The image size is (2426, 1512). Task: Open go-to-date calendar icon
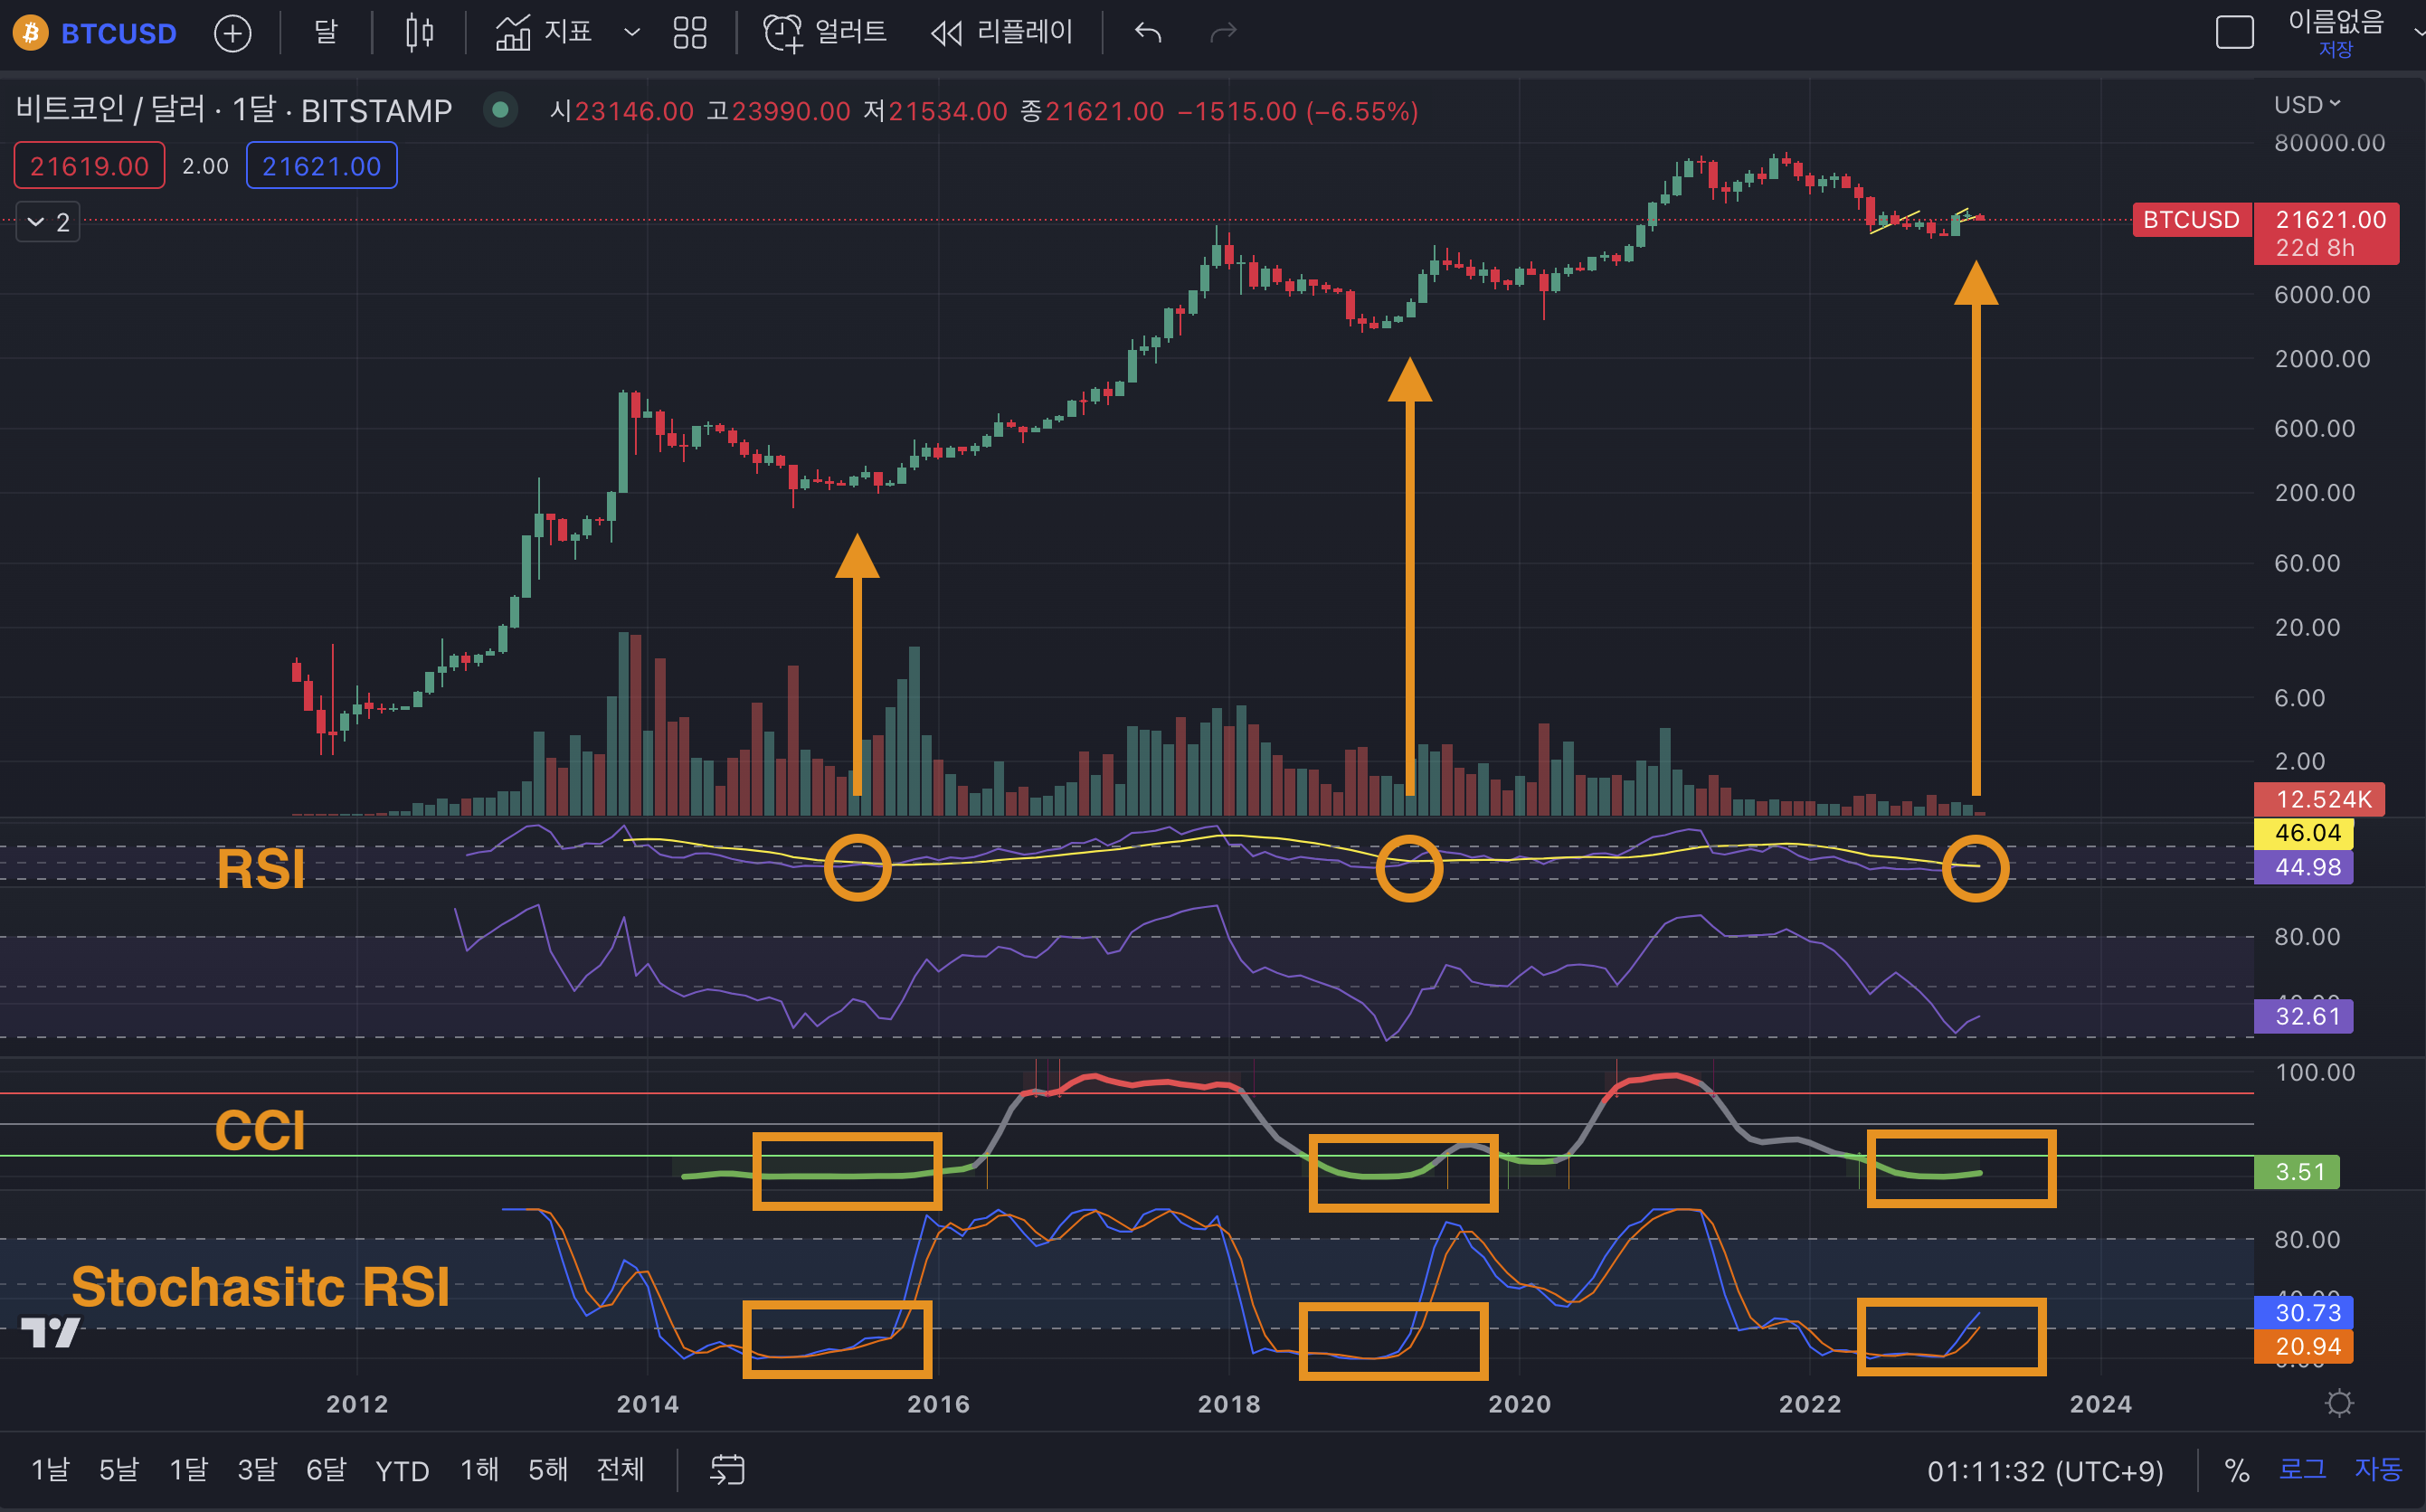tap(727, 1469)
